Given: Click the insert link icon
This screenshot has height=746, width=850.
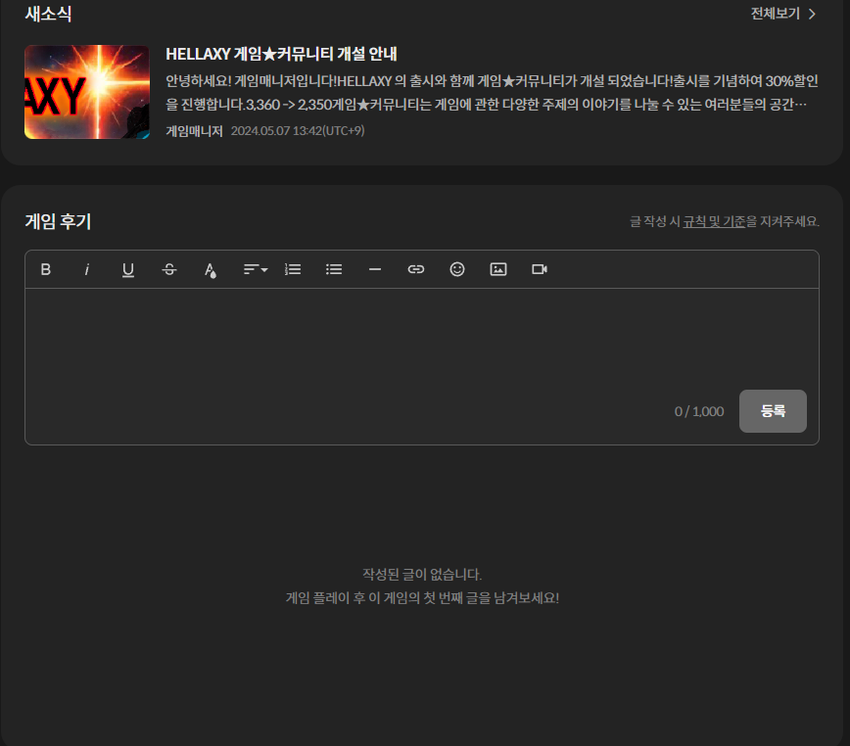Looking at the screenshot, I should (x=416, y=270).
